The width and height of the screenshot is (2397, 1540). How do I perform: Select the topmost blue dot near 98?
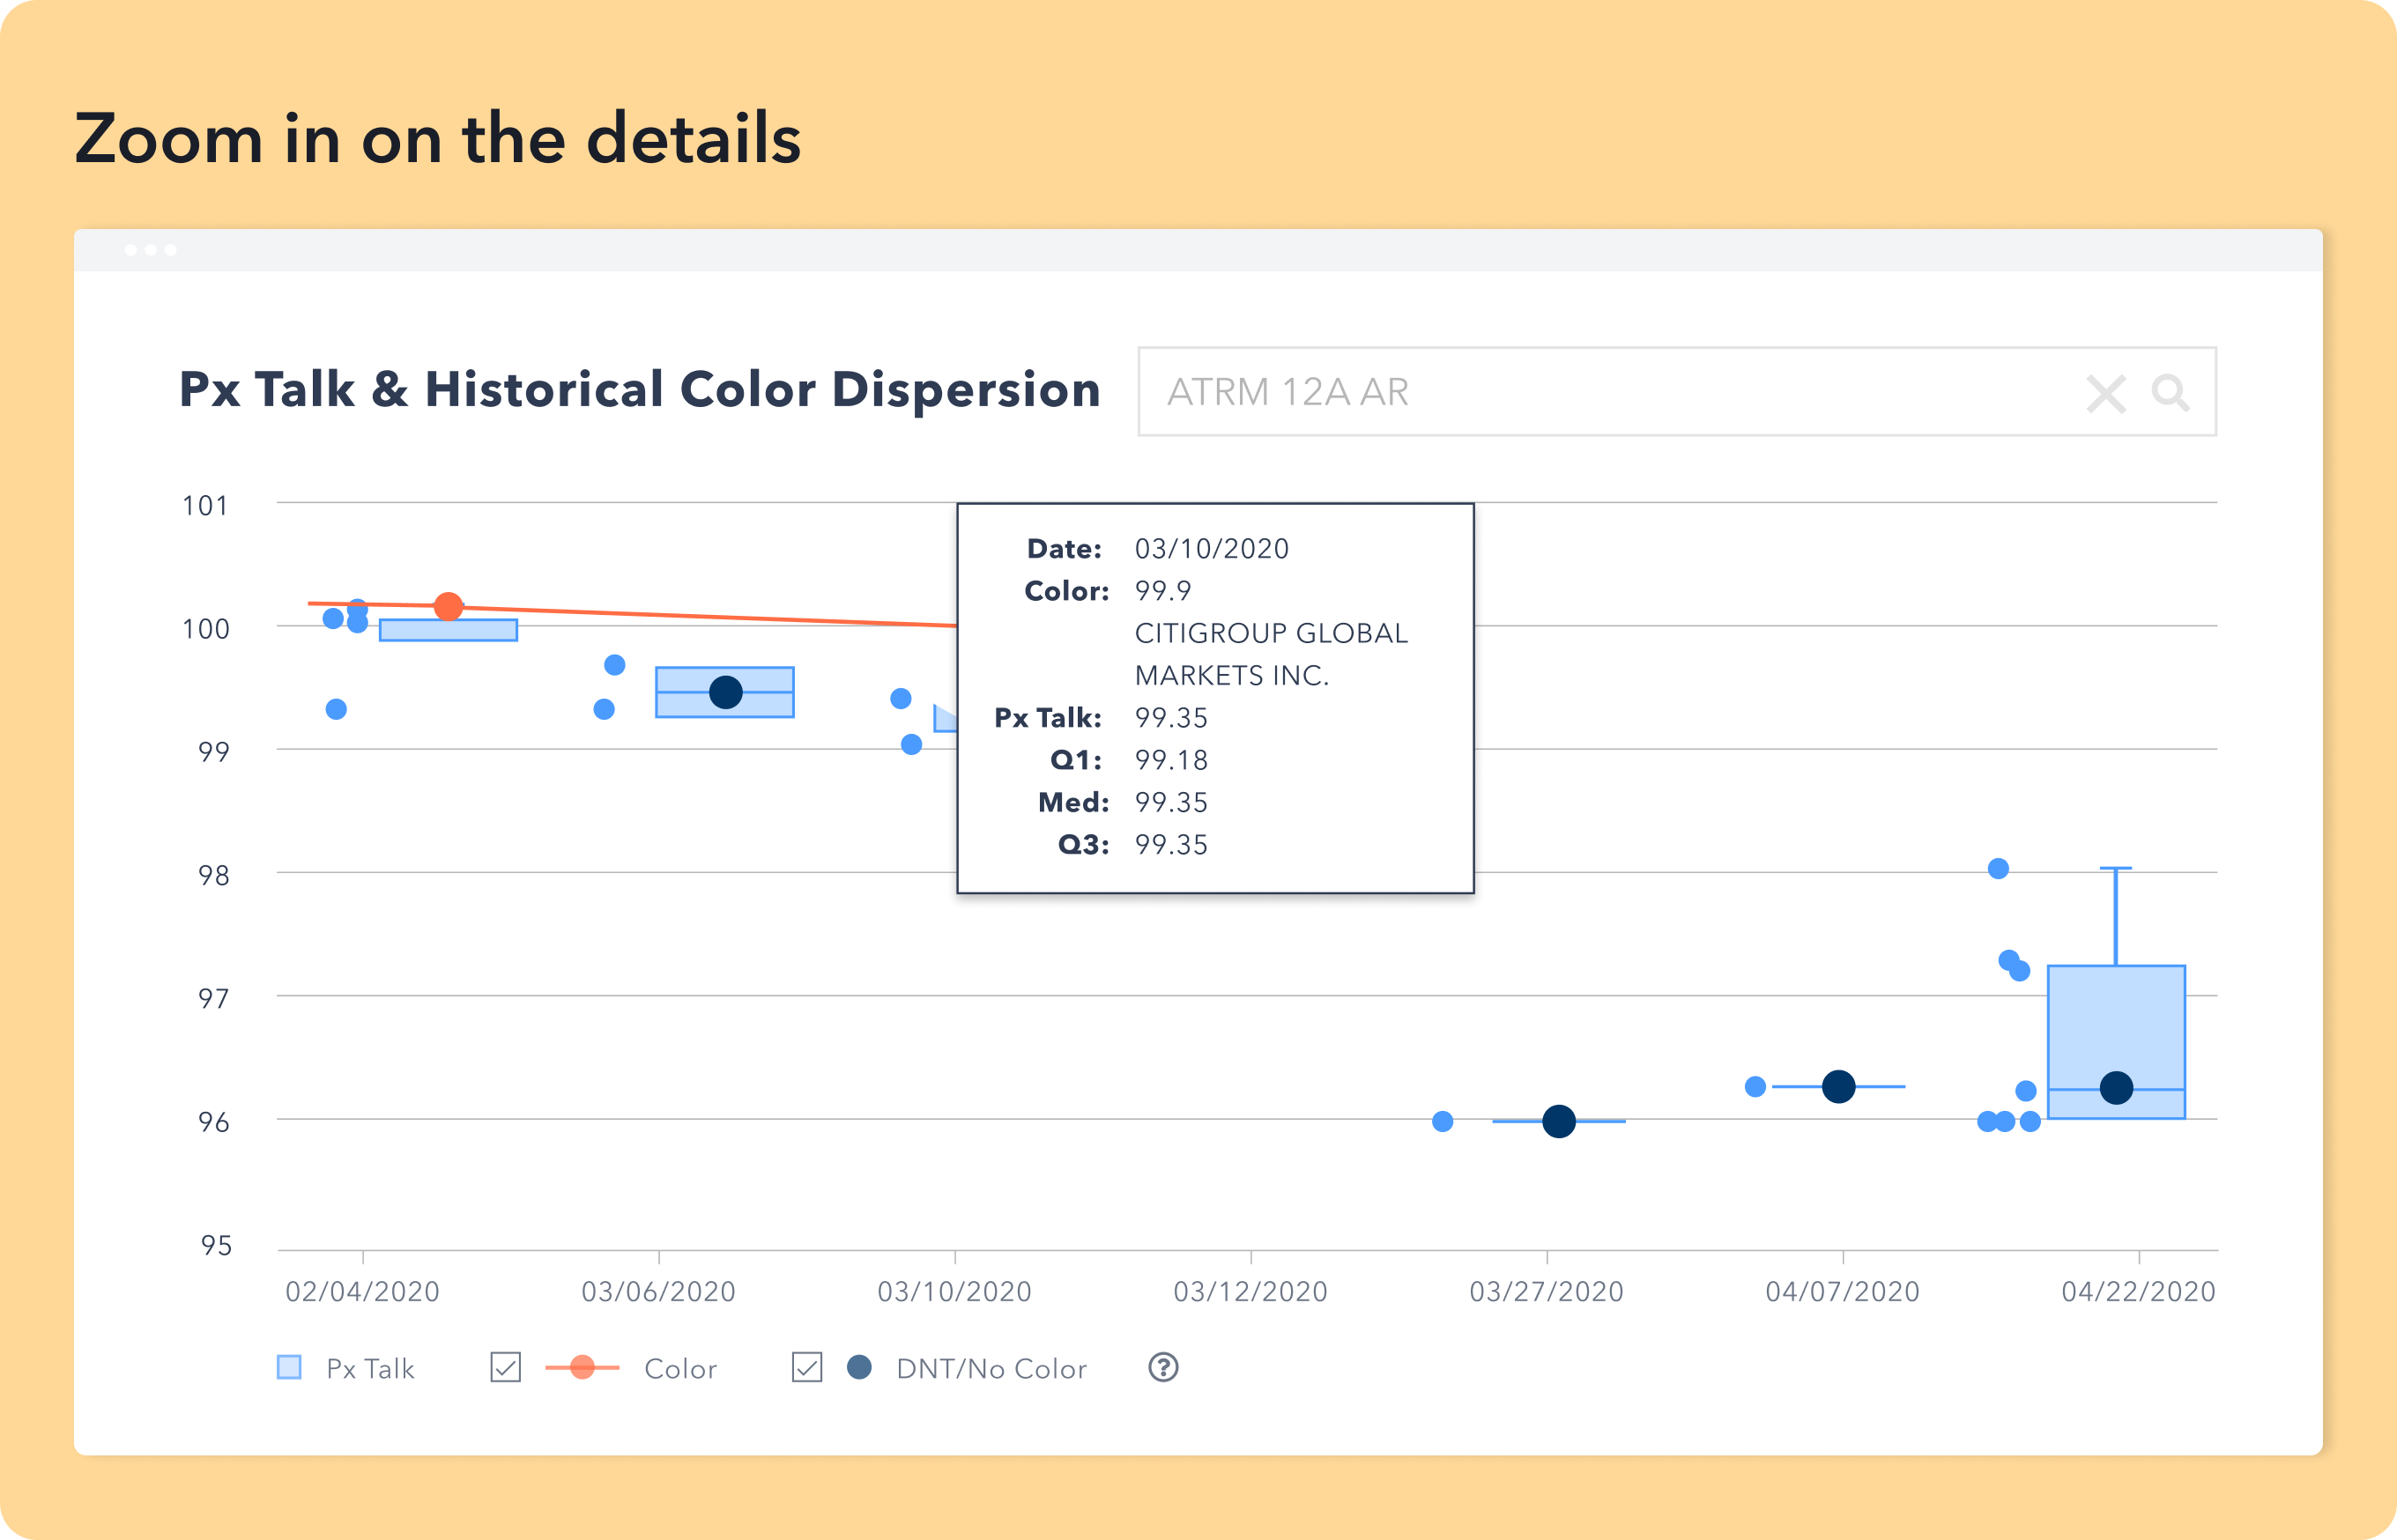(x=1998, y=868)
